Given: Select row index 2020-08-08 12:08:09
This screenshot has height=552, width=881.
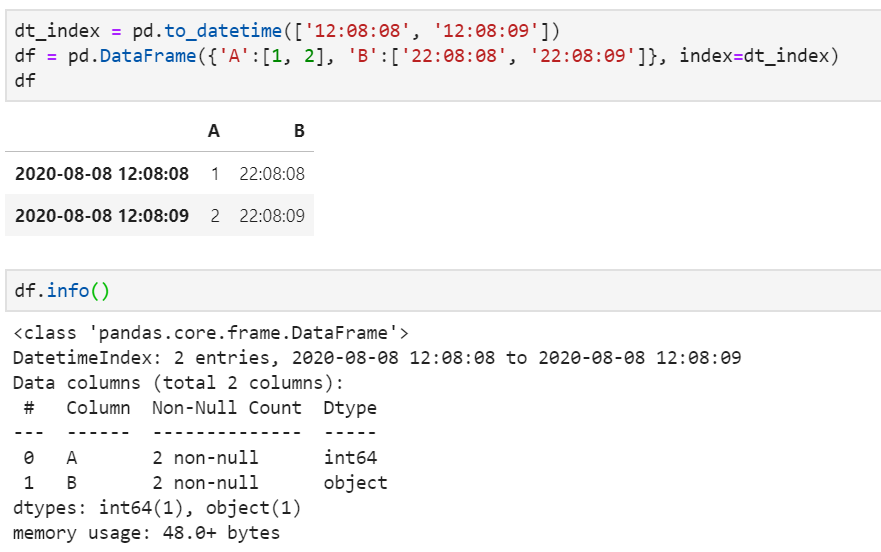Looking at the screenshot, I should [x=102, y=215].
